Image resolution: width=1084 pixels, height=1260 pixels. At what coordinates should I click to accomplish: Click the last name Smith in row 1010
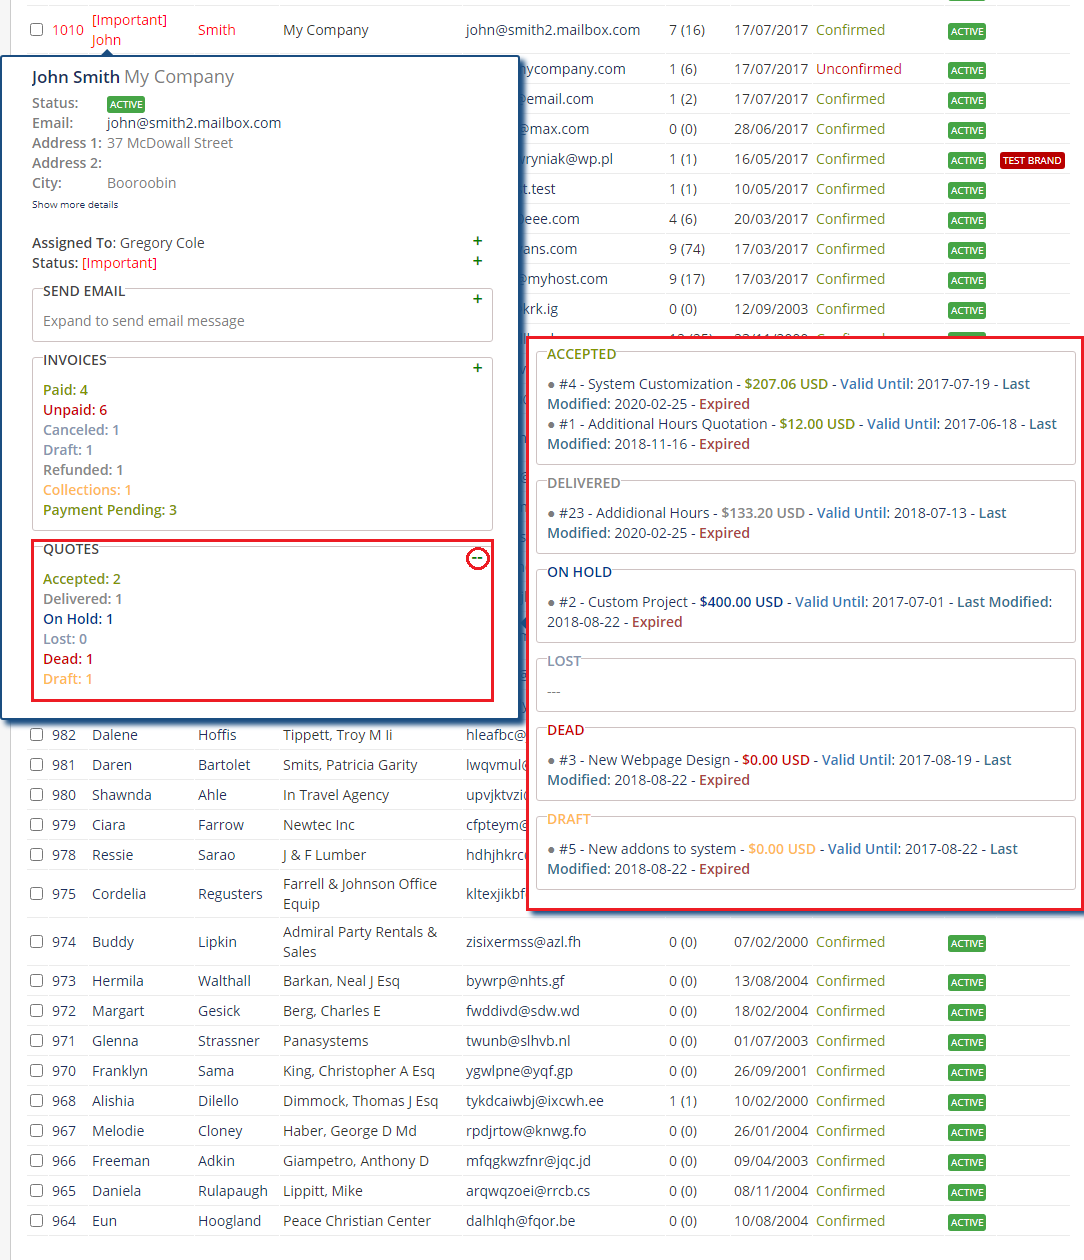(x=217, y=30)
